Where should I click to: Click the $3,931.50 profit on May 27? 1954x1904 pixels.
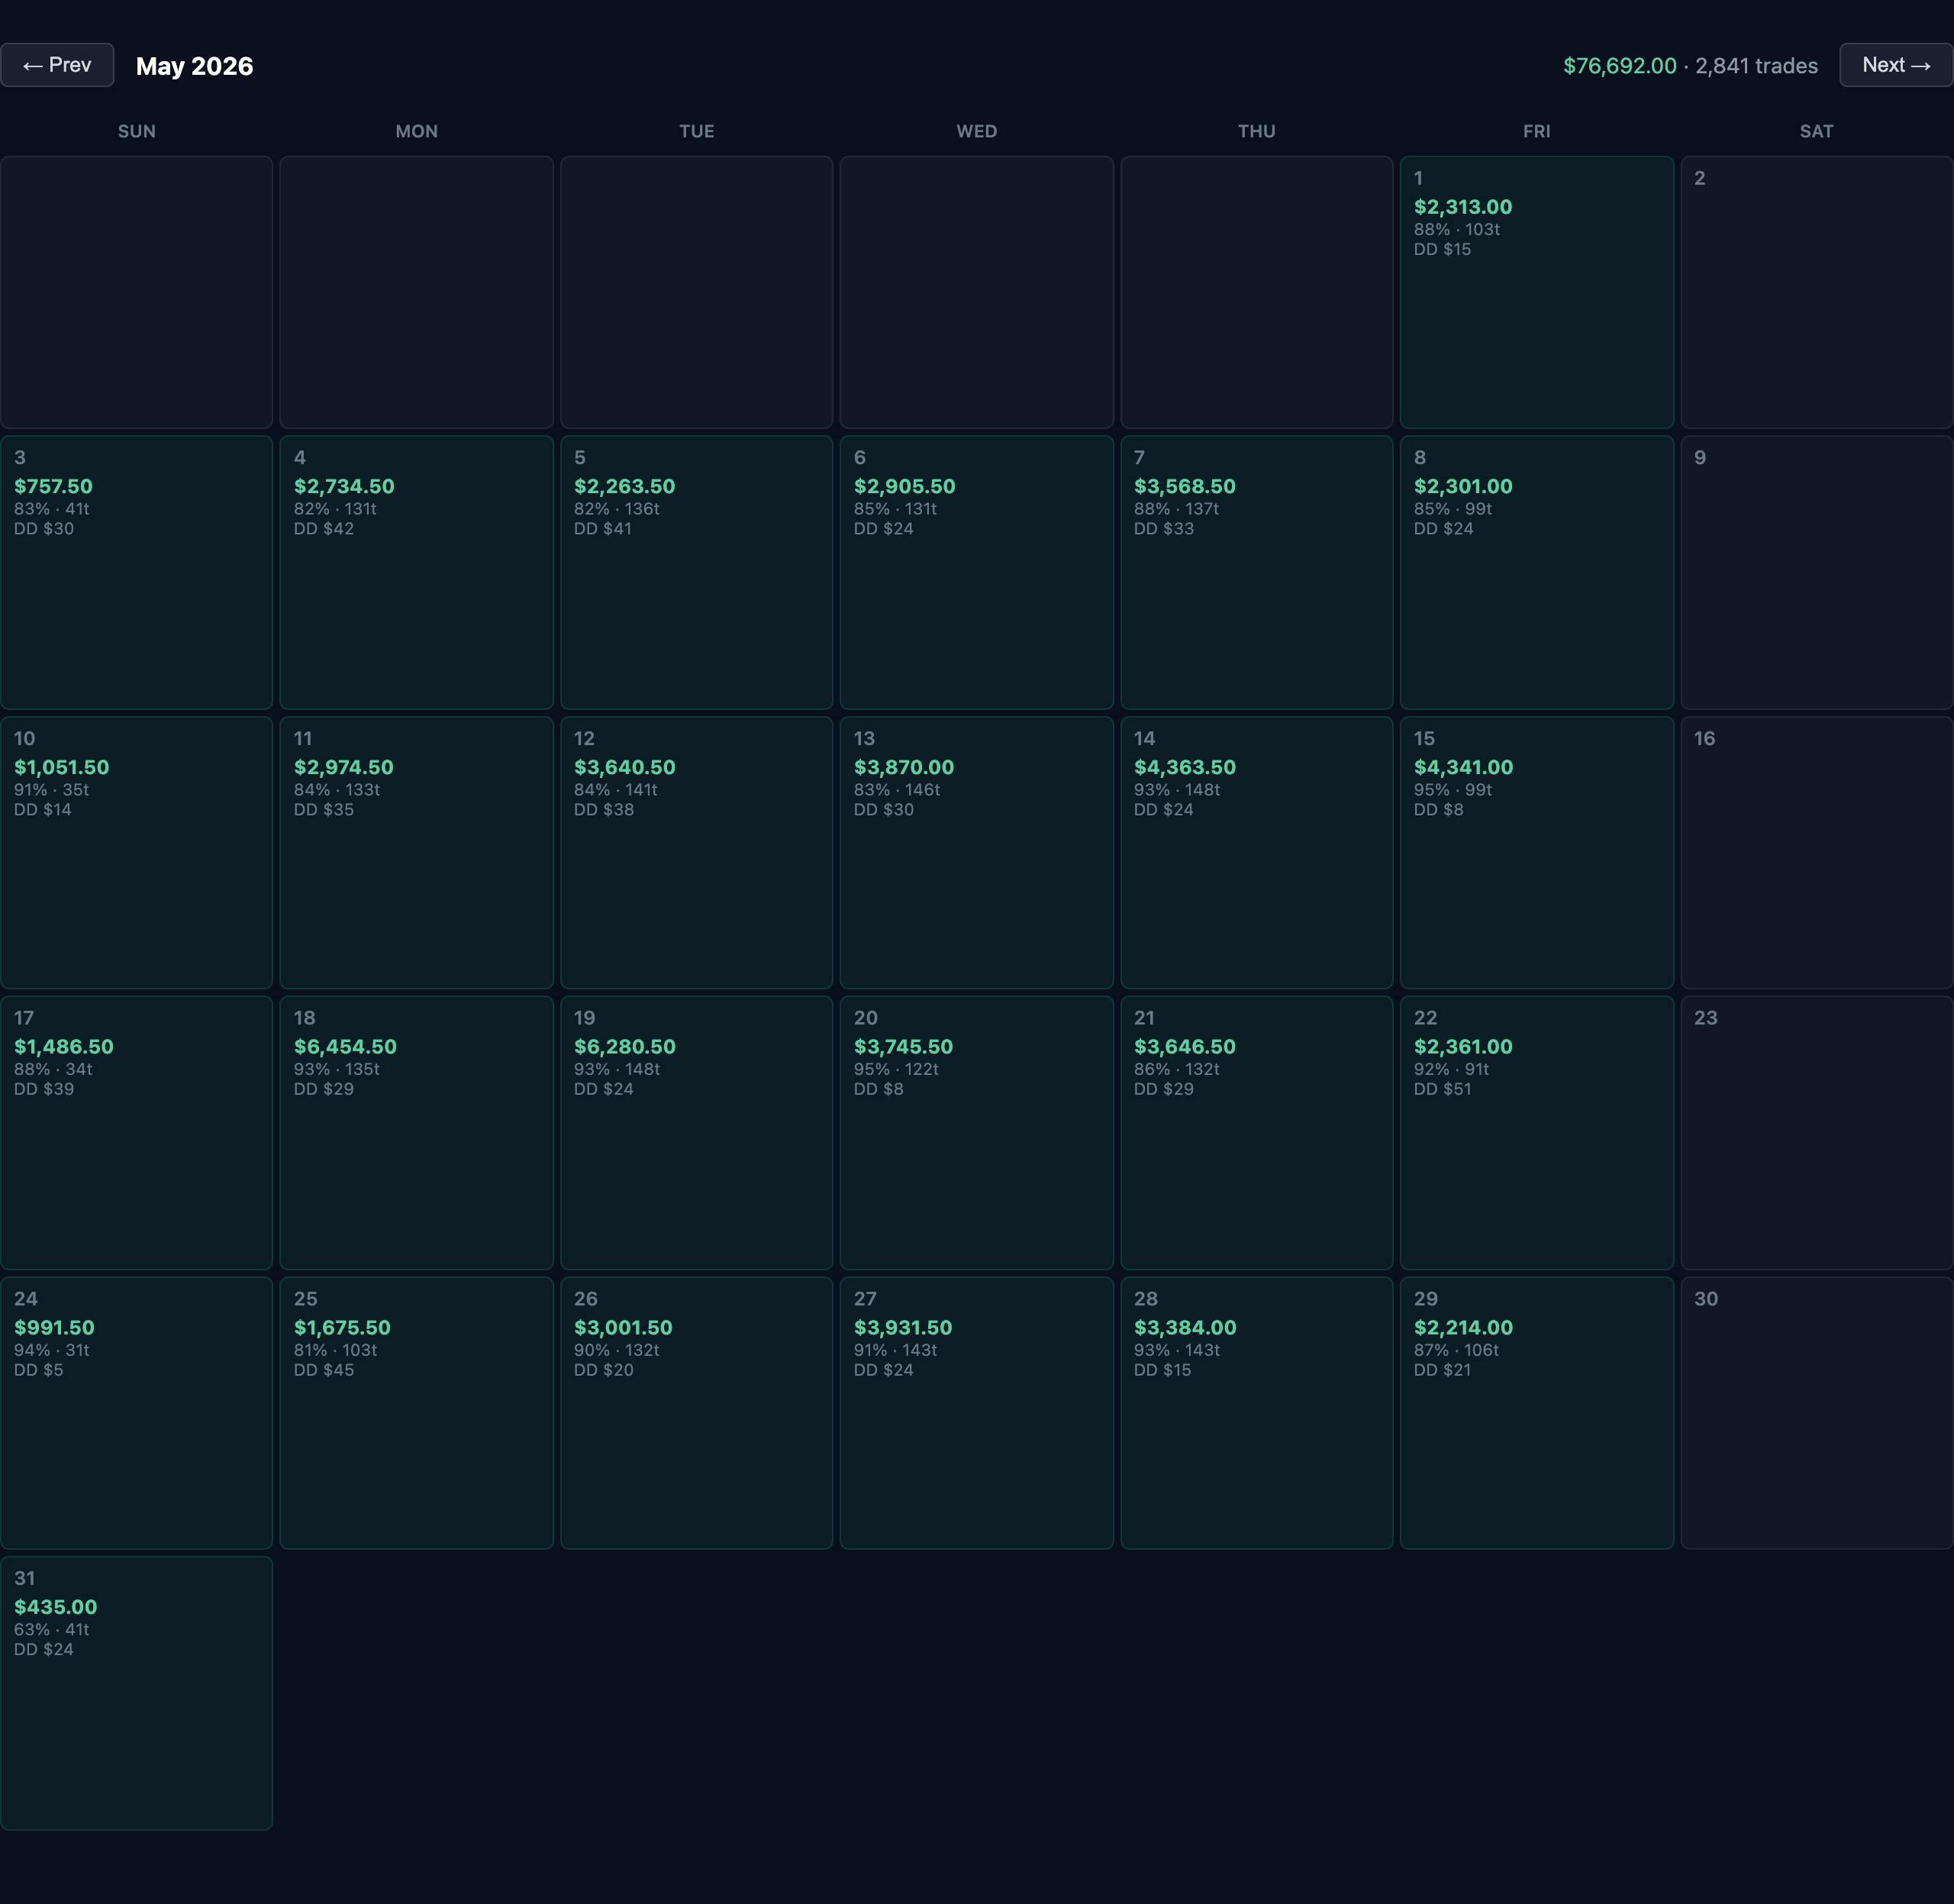(x=903, y=1327)
